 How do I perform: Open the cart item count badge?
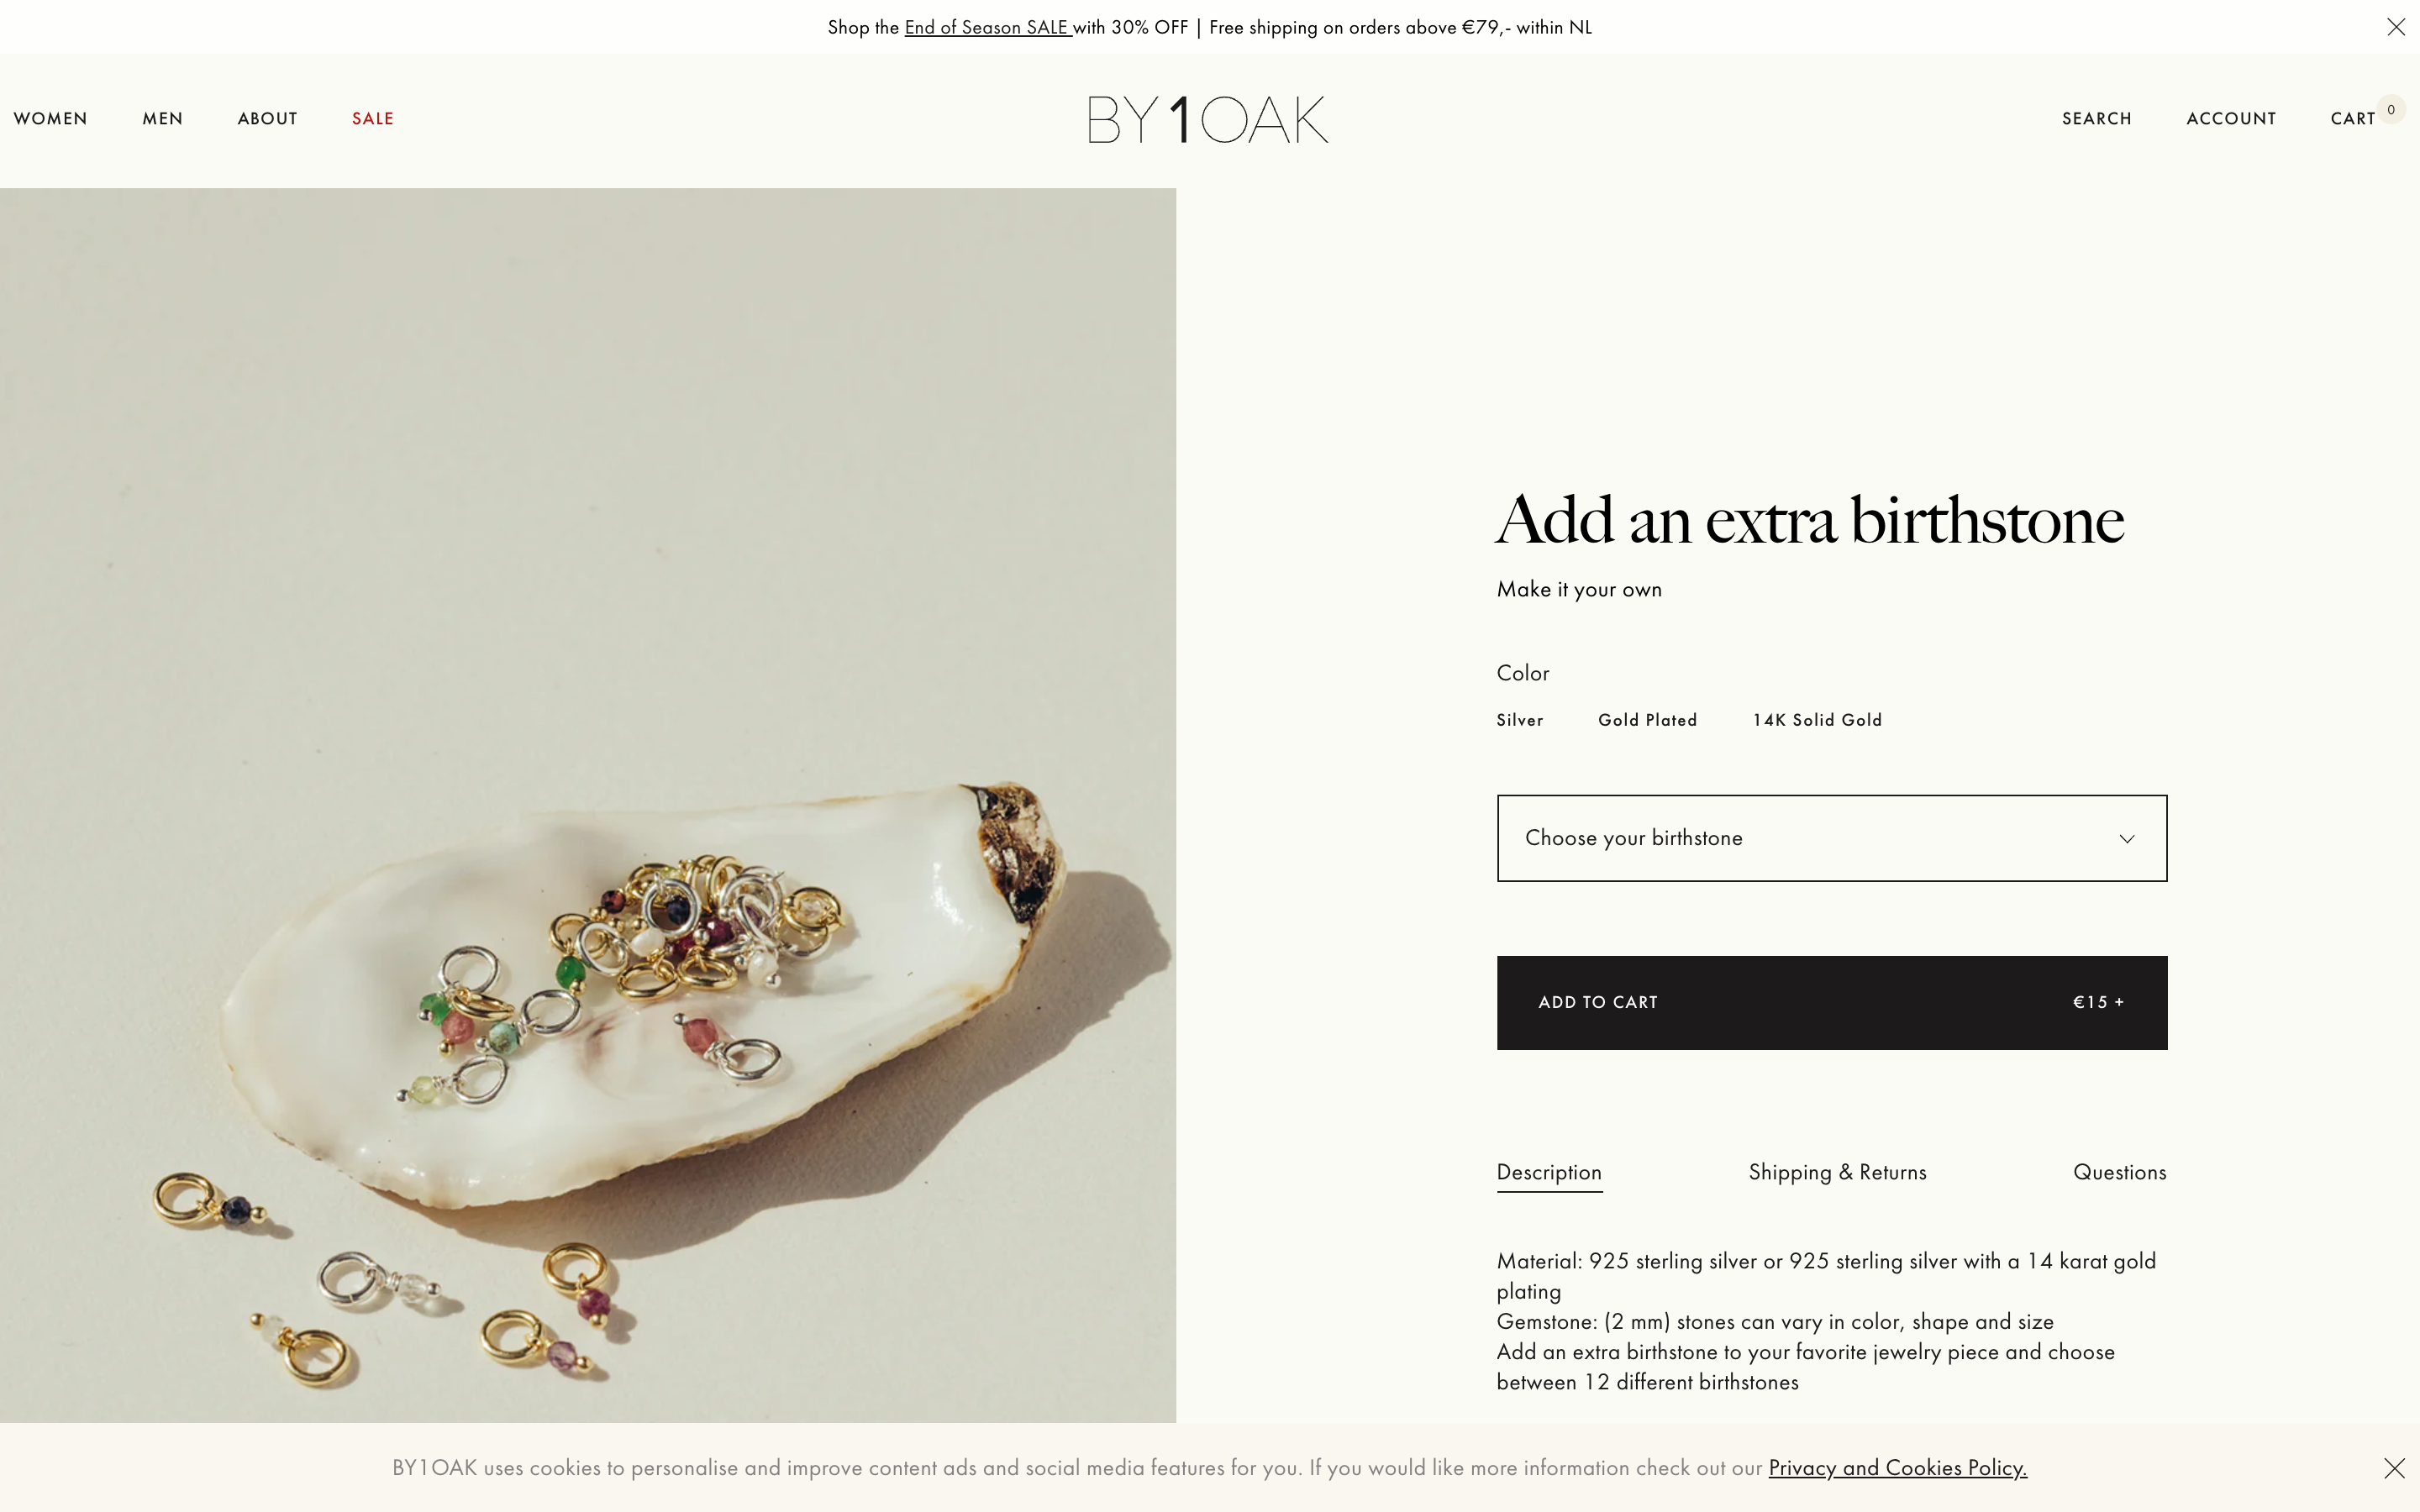2391,110
